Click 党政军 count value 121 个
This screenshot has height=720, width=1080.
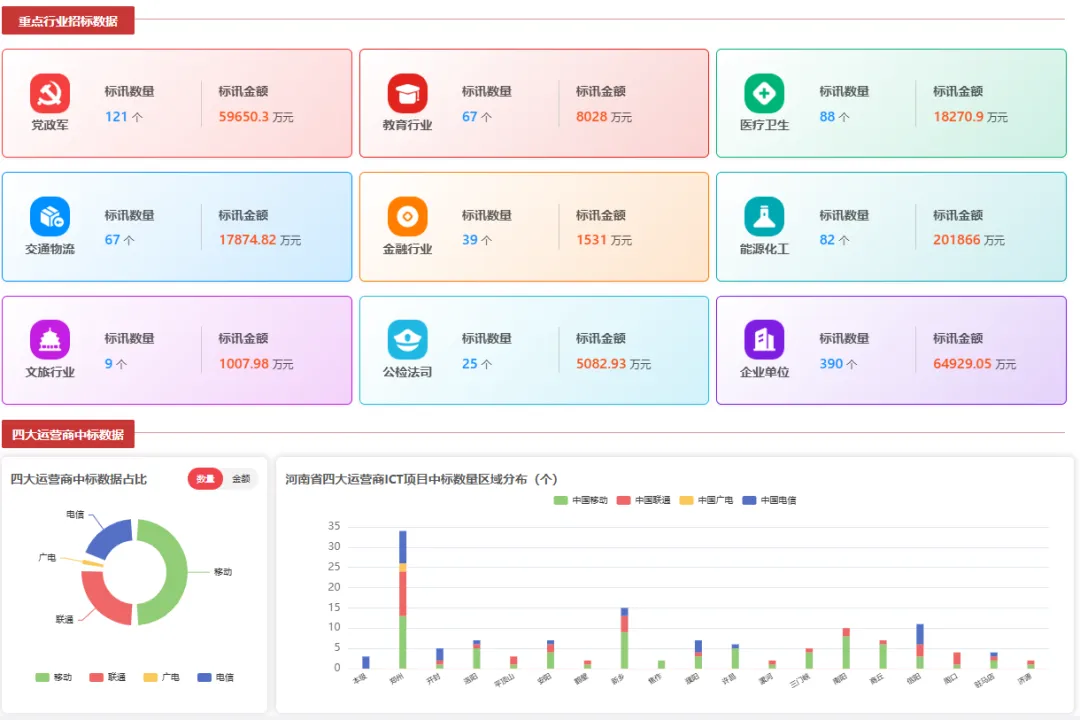[124, 116]
